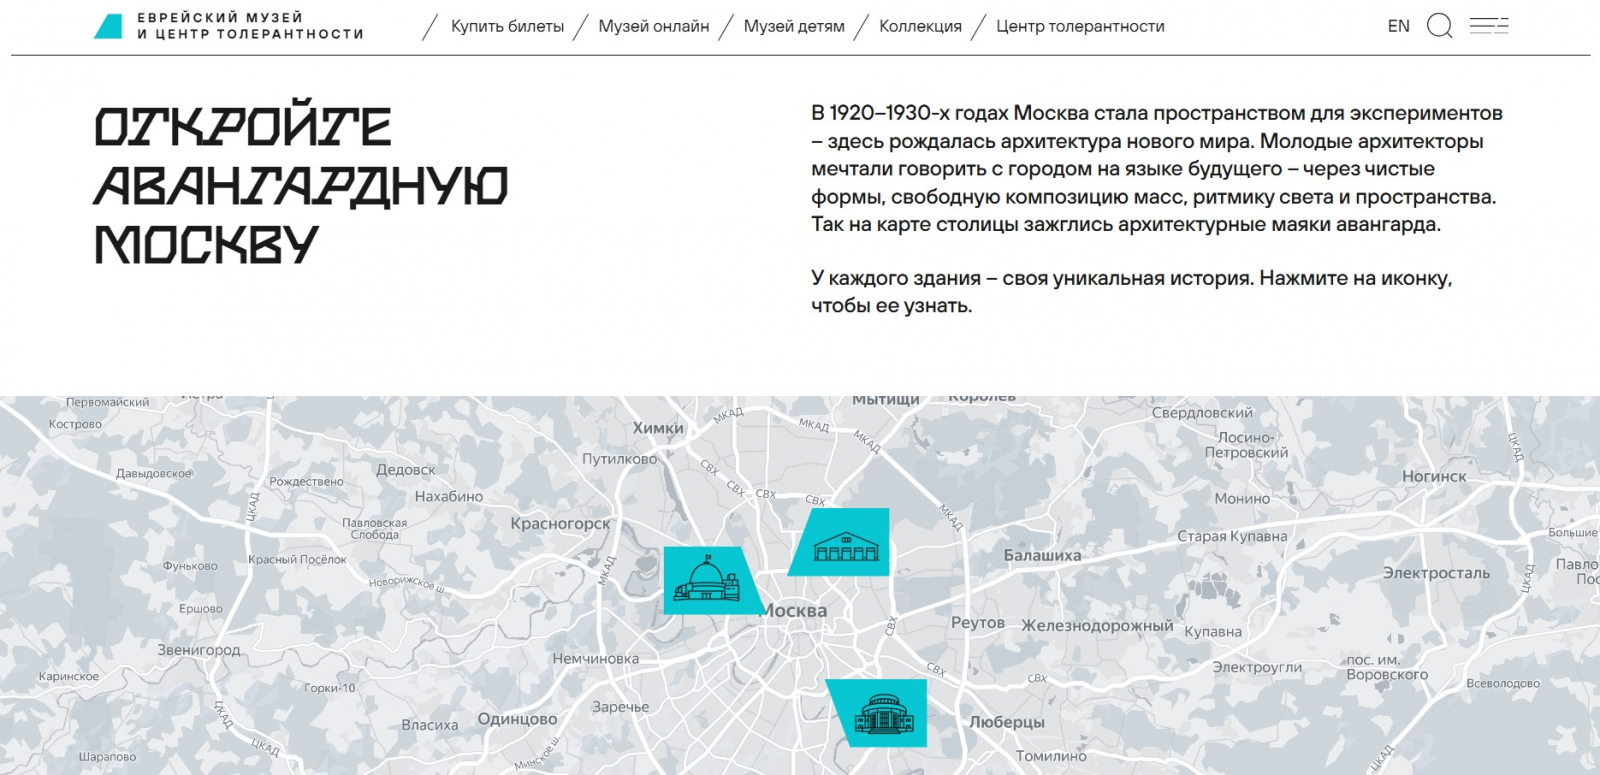The height and width of the screenshot is (775, 1600).
Task: Click the Свердловский map label
Action: [x=1202, y=413]
